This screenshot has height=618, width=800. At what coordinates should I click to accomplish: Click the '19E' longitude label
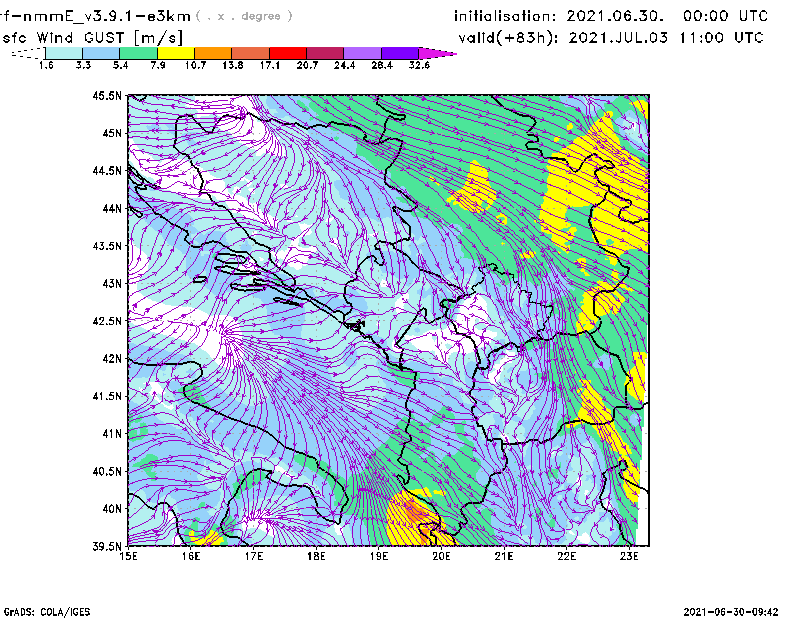(x=379, y=556)
